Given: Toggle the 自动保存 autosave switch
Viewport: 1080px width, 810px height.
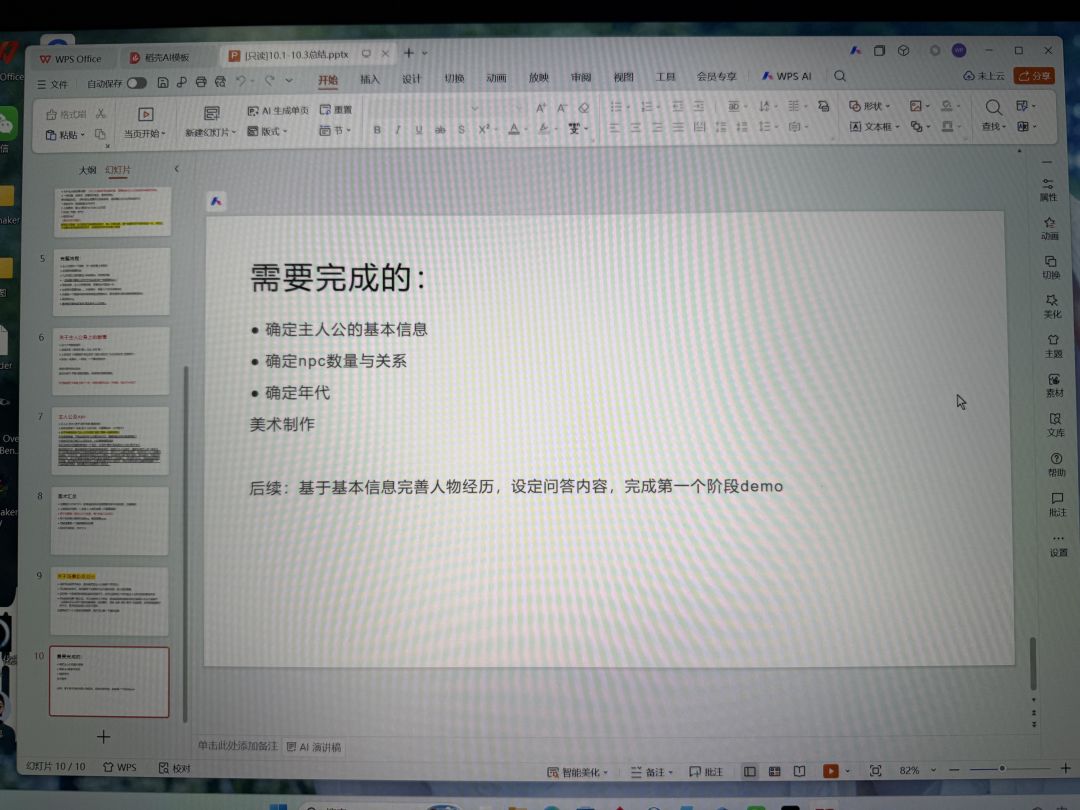Looking at the screenshot, I should [x=136, y=83].
